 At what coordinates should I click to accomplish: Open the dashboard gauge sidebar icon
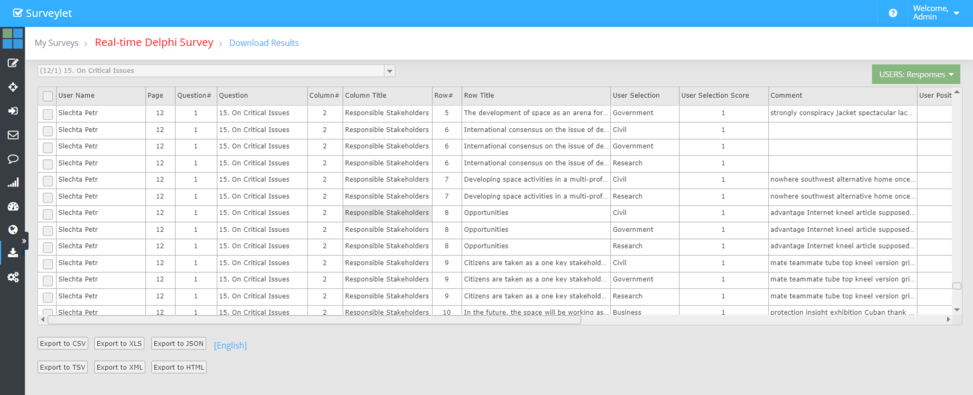point(12,206)
